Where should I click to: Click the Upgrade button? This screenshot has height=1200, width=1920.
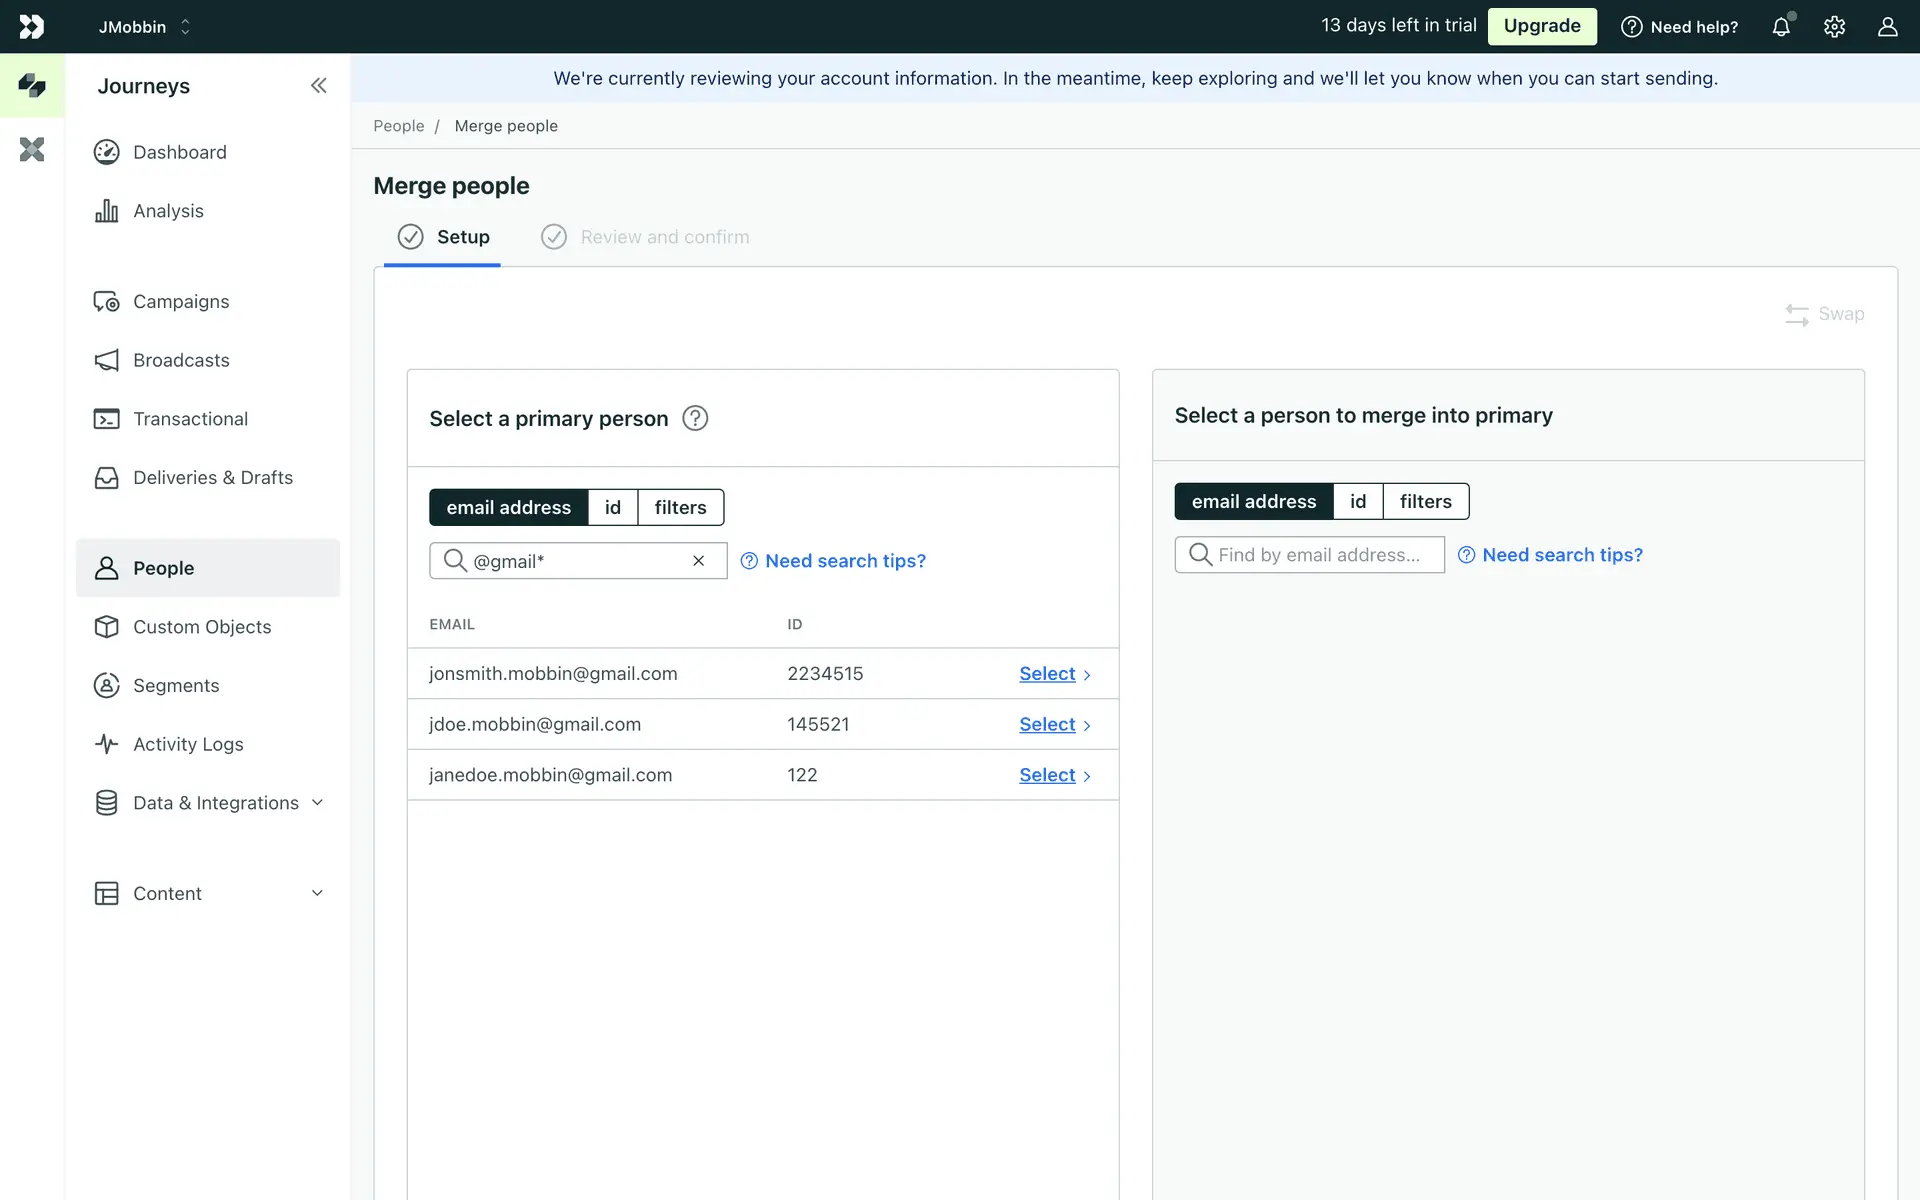click(1541, 26)
